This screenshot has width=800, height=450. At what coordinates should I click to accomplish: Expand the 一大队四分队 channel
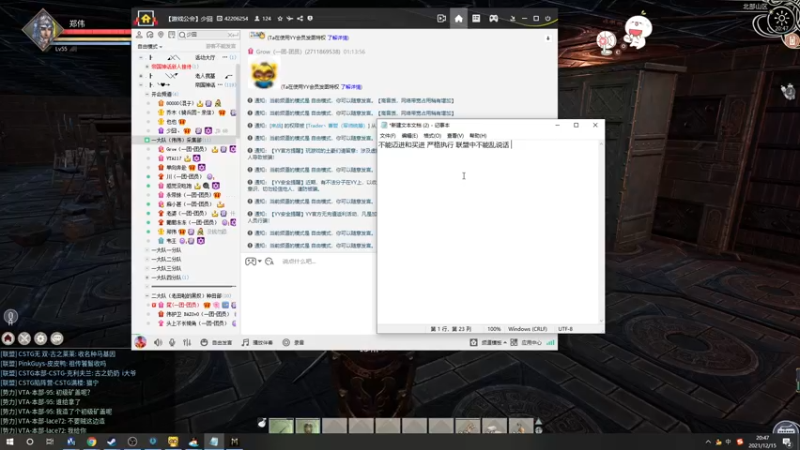(147, 278)
